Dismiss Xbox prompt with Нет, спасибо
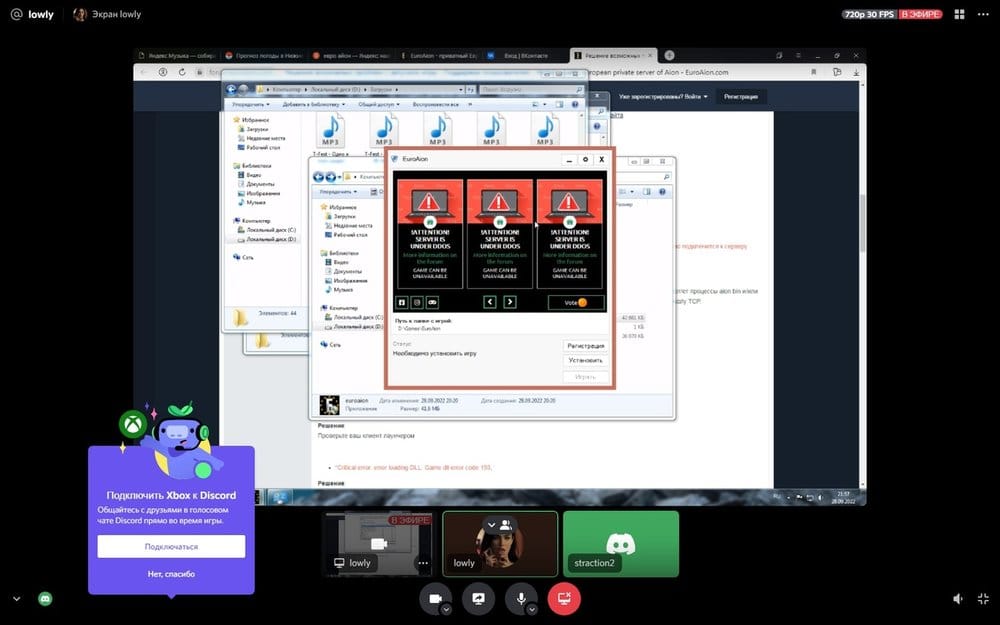This screenshot has height=625, width=1000. [171, 574]
